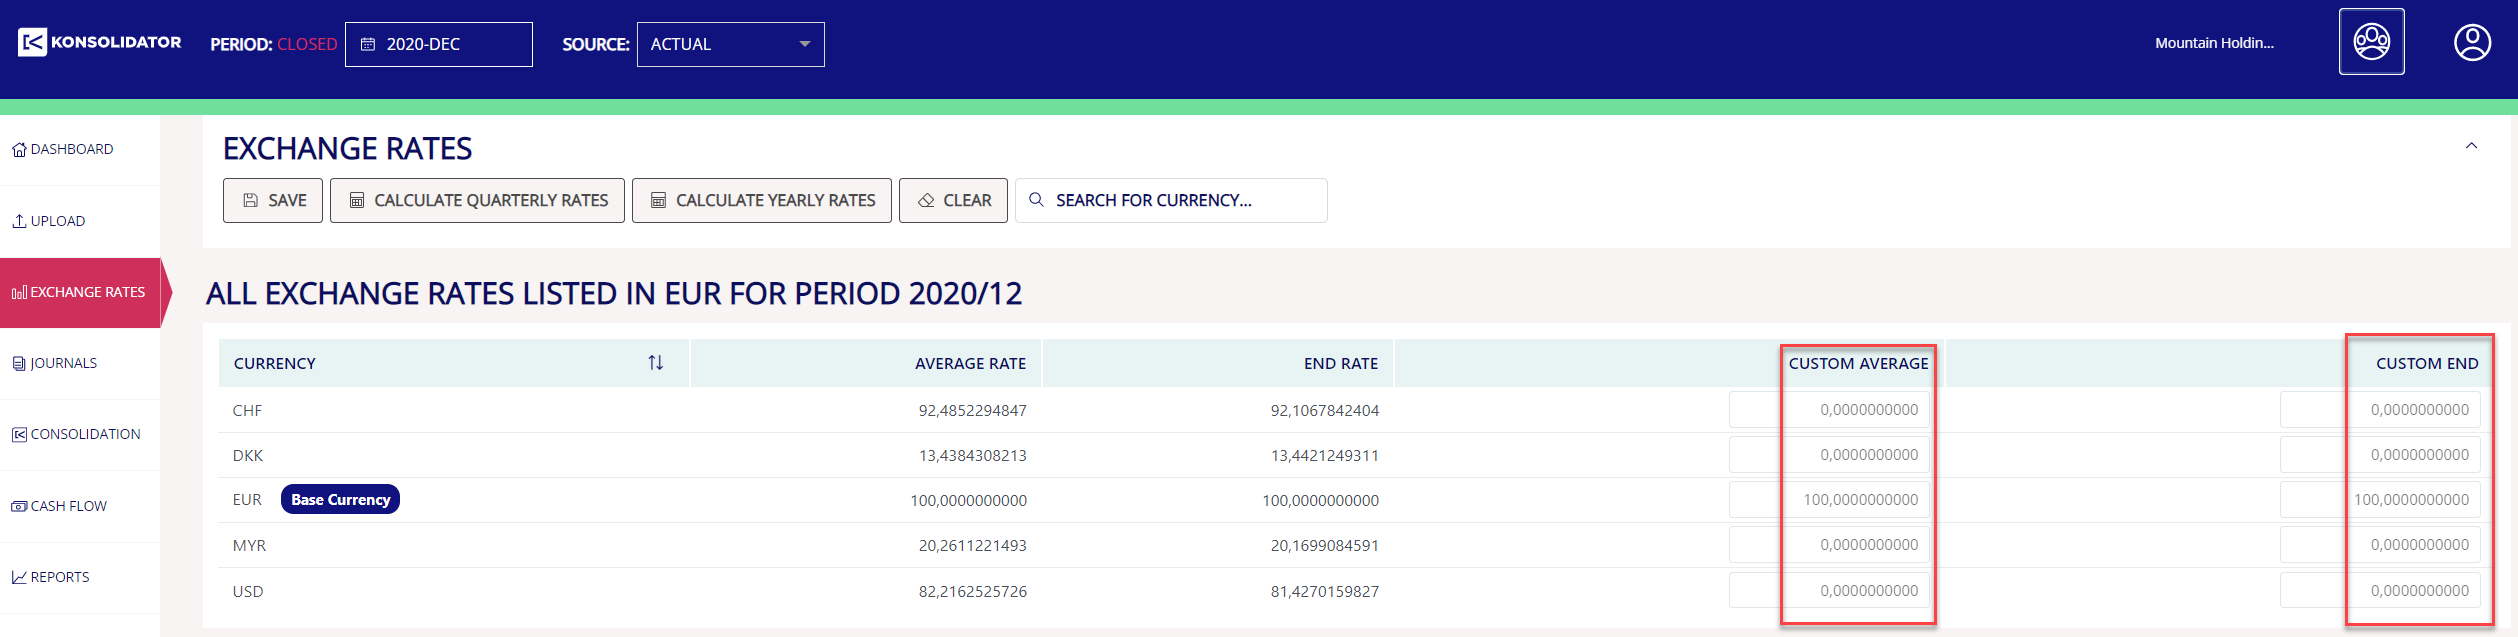Click the EUR custom end input
Viewport: 2518px width, 637px height.
click(x=2380, y=500)
